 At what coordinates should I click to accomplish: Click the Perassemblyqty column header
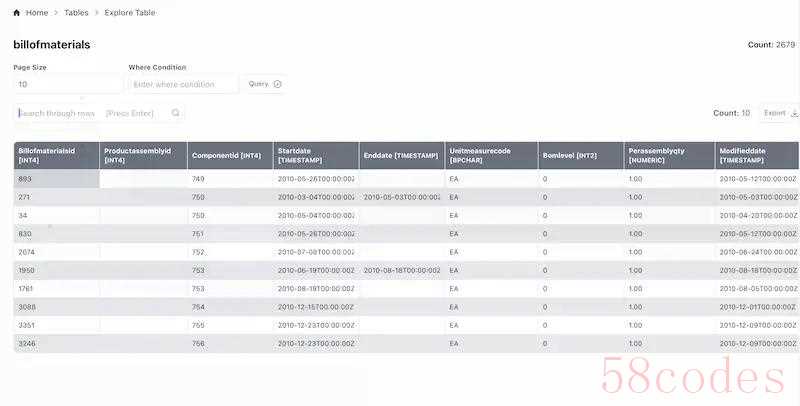pos(668,155)
